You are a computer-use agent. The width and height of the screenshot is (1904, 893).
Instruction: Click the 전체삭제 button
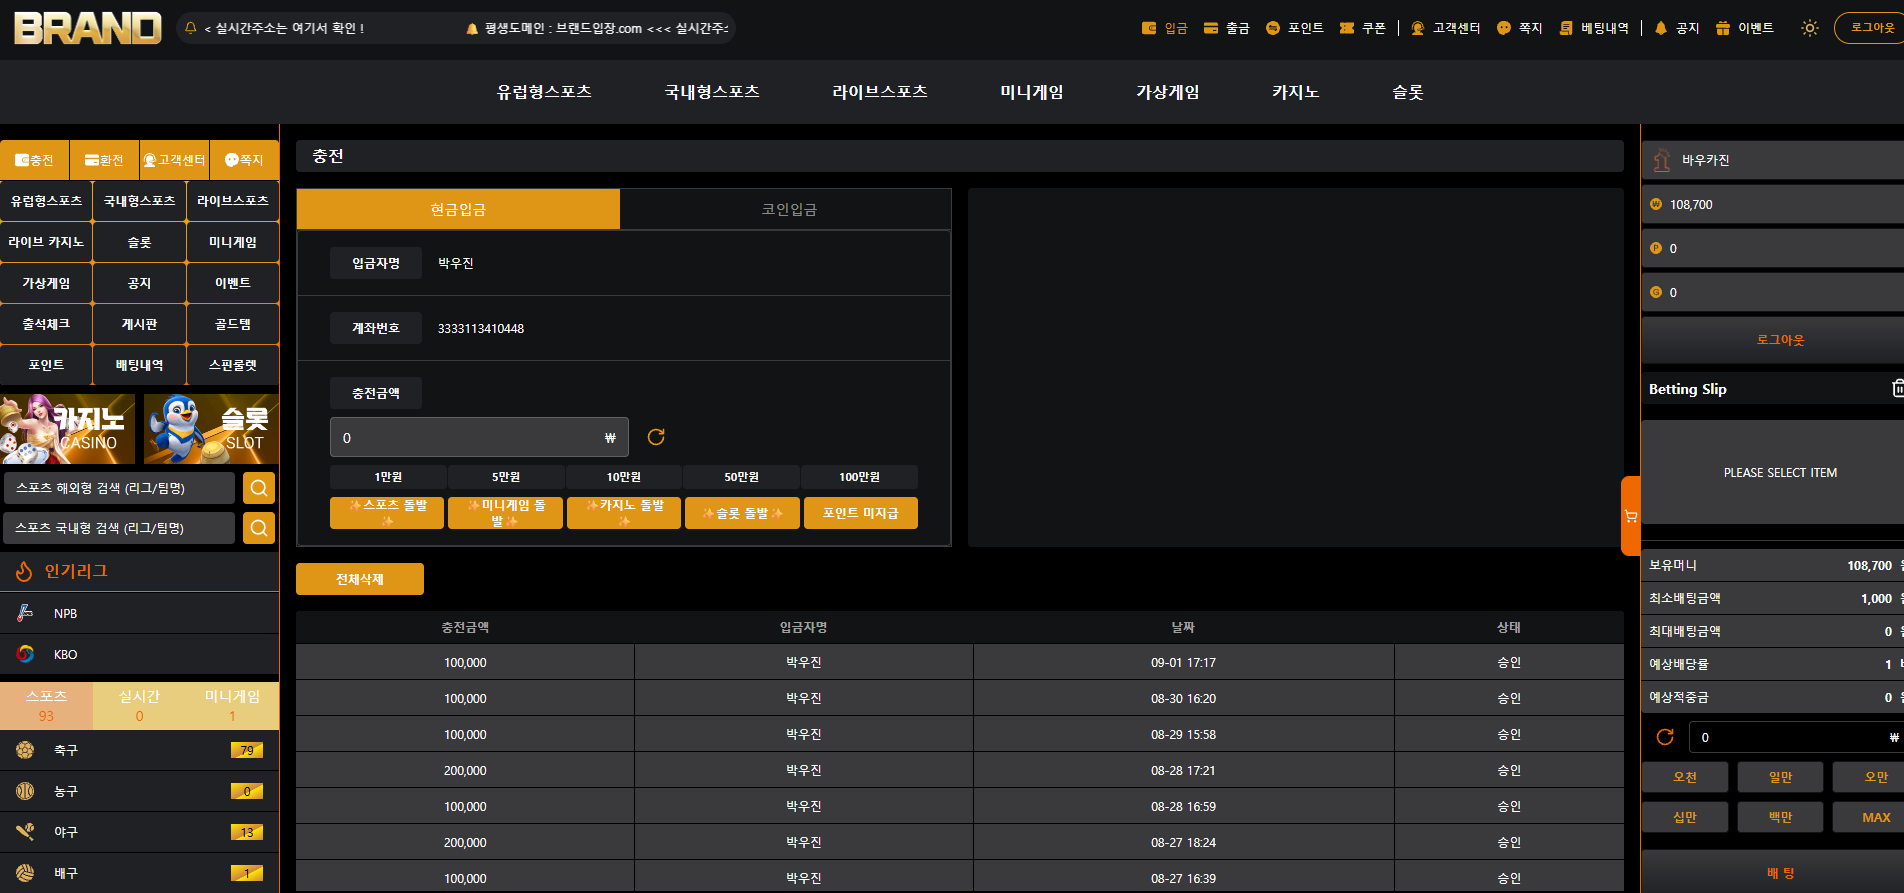pyautogui.click(x=360, y=579)
